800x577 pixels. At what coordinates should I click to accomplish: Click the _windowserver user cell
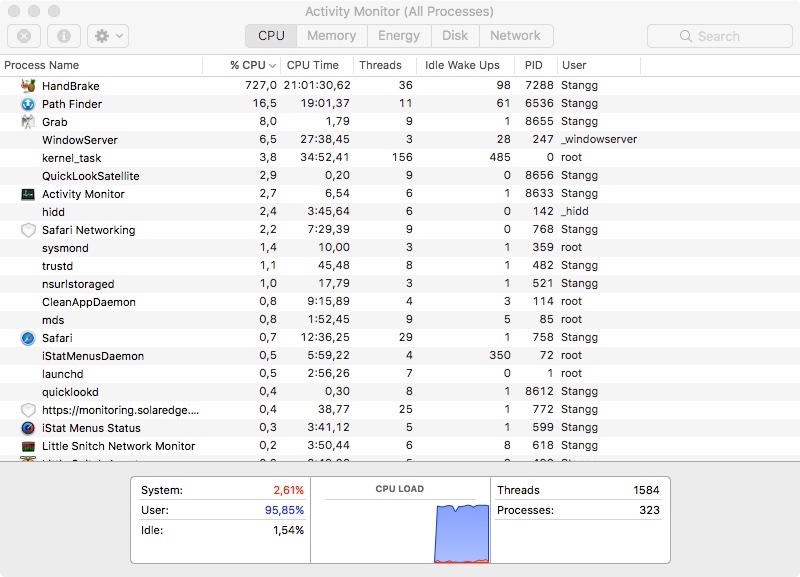(x=599, y=139)
